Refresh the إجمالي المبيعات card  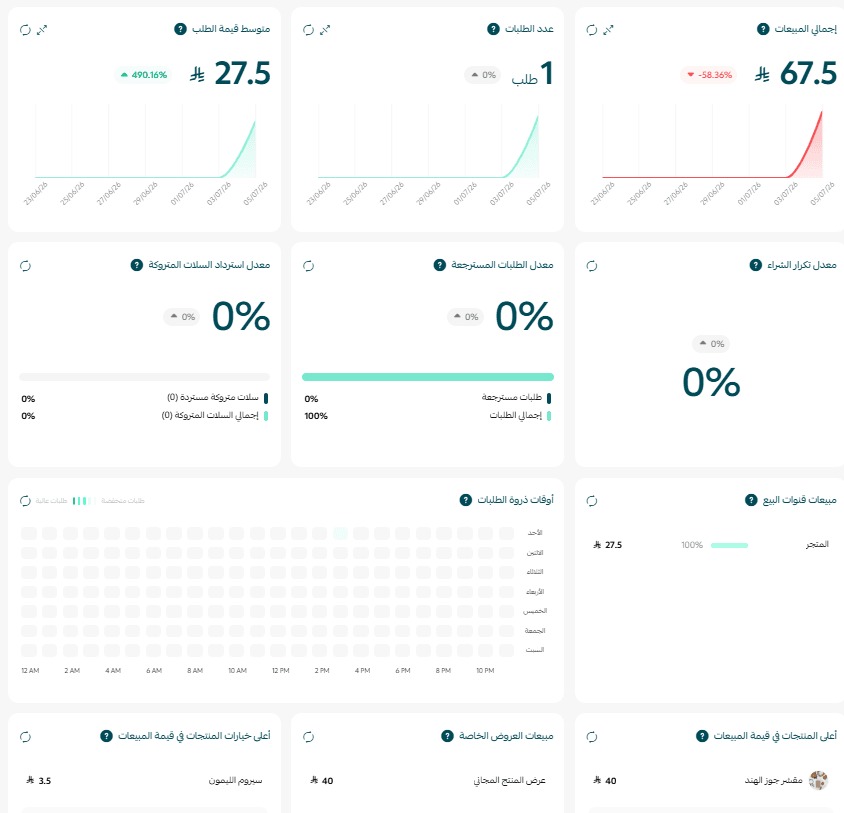592,30
